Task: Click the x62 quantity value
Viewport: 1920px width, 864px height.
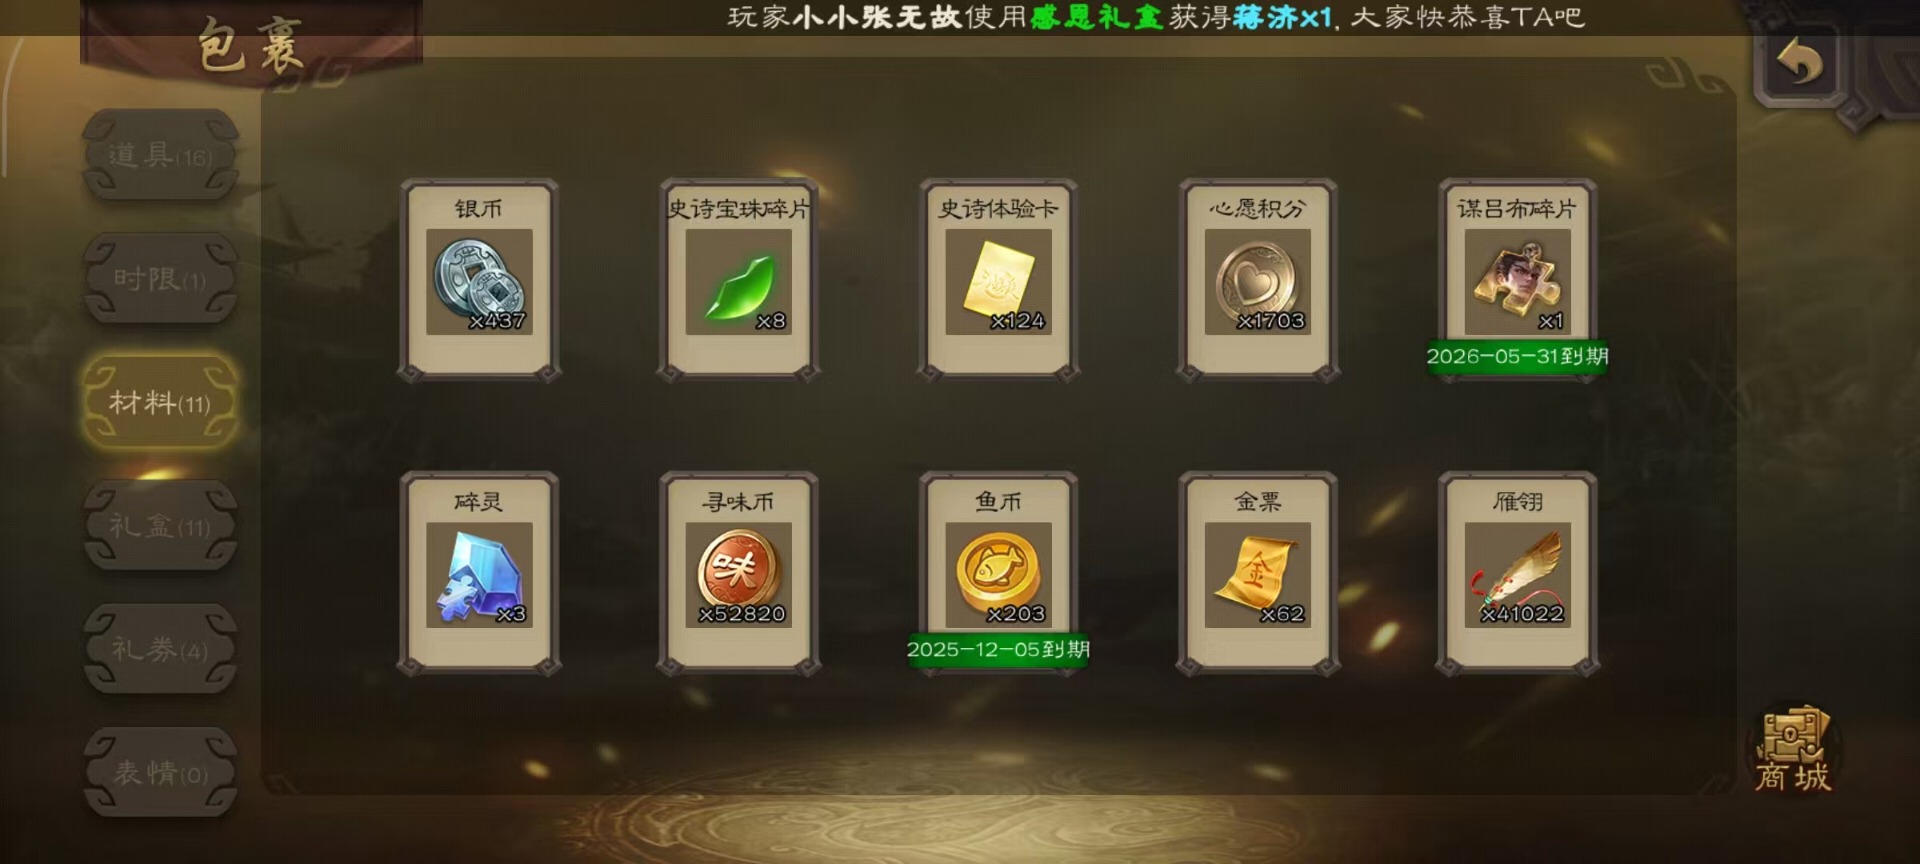Action: (1282, 614)
